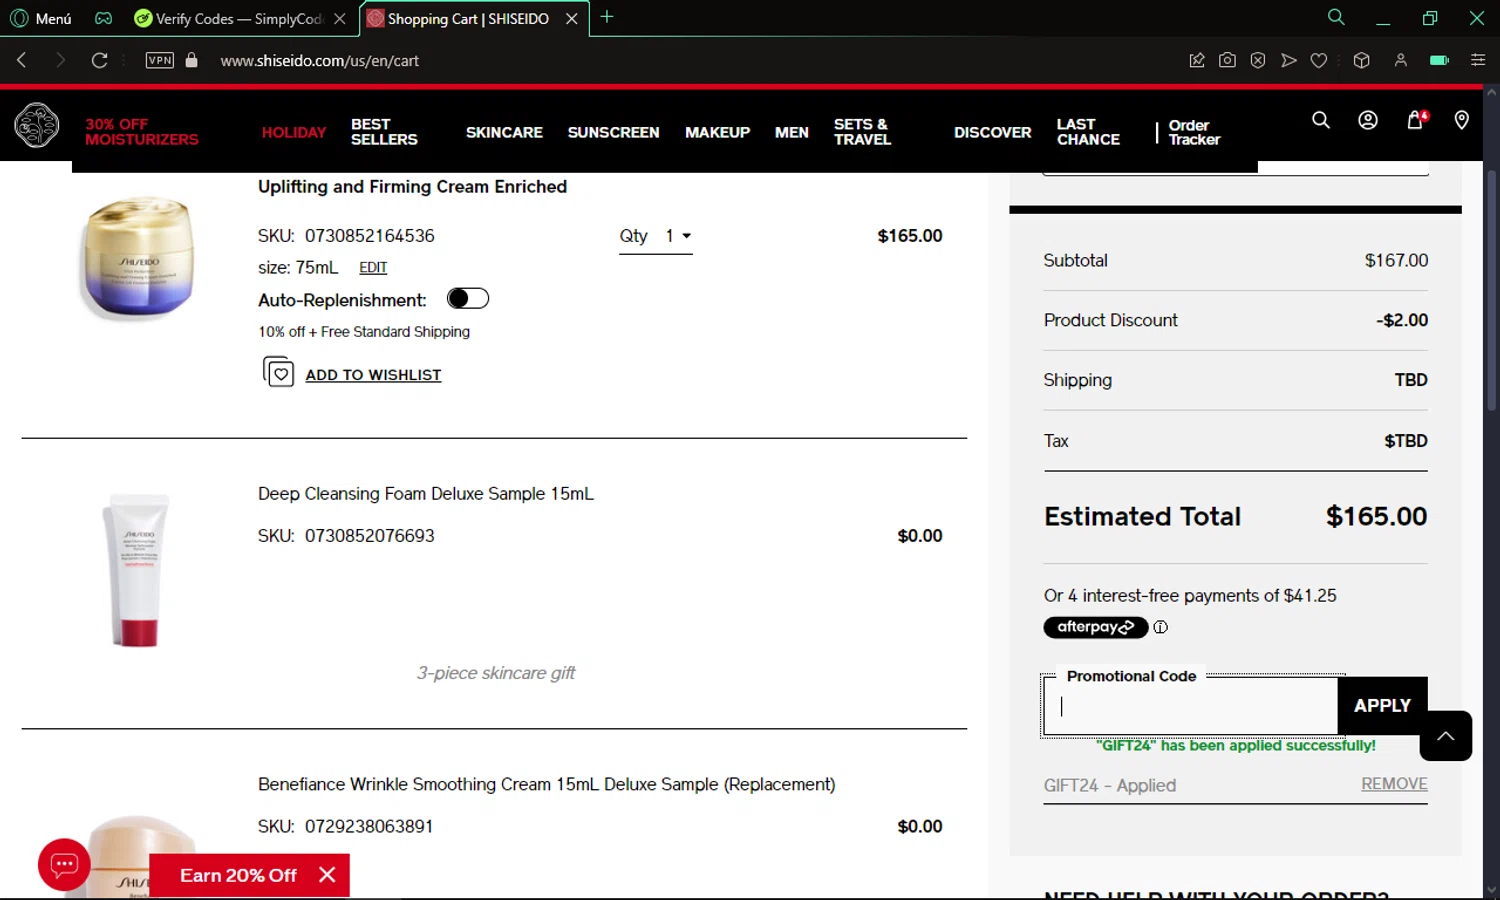1500x900 pixels.
Task: Toggle the VPN badge in address bar
Action: [x=160, y=60]
